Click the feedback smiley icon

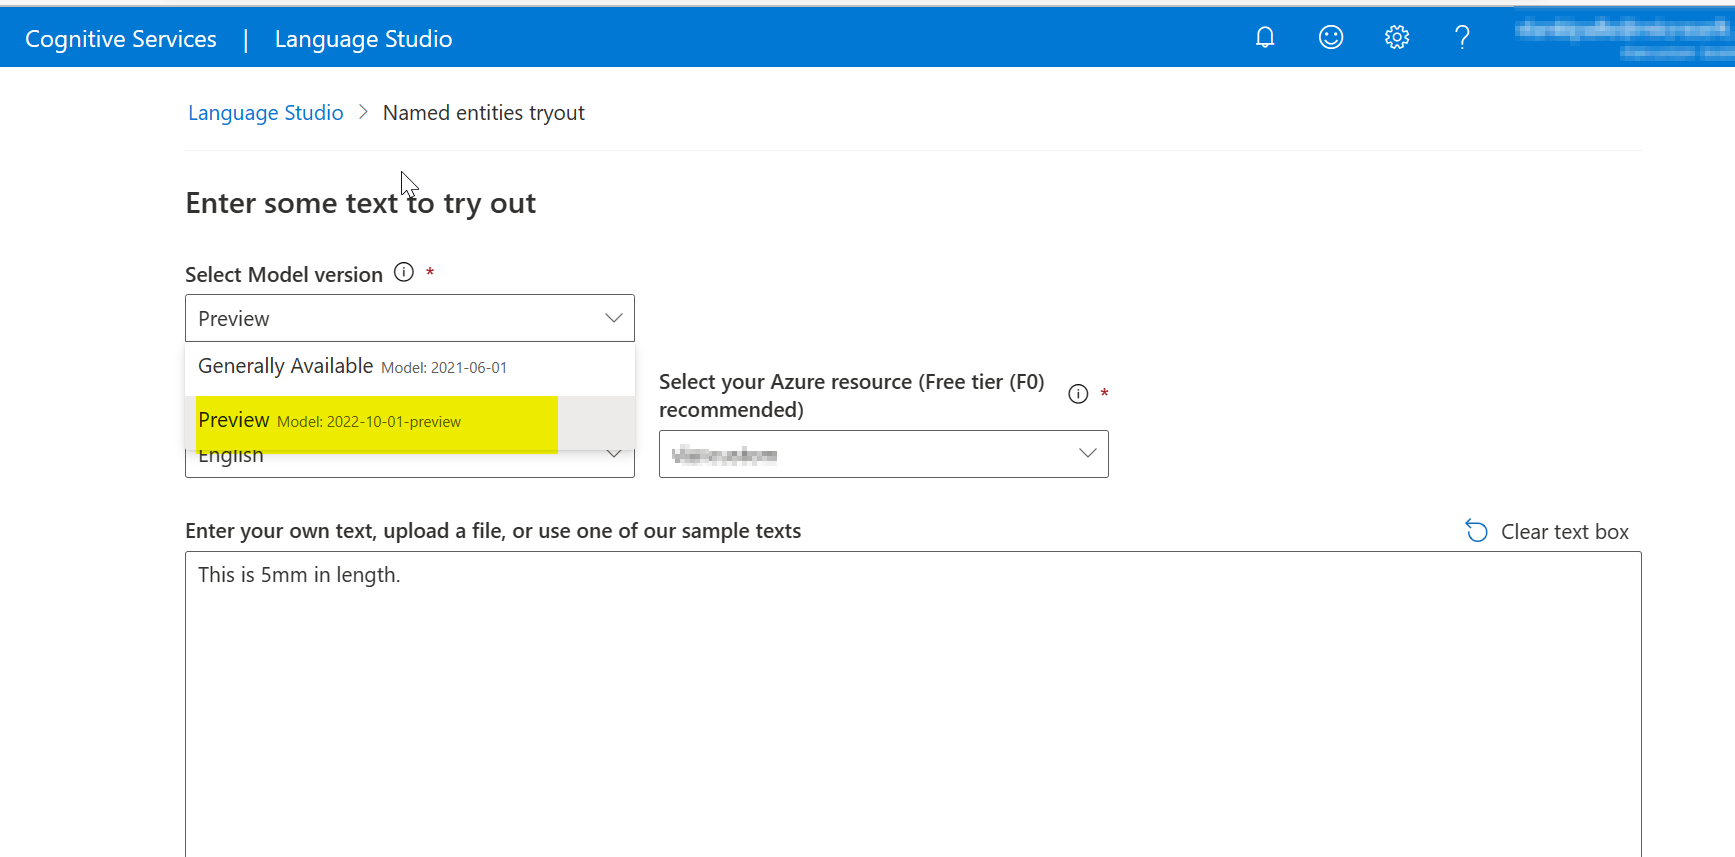point(1331,38)
